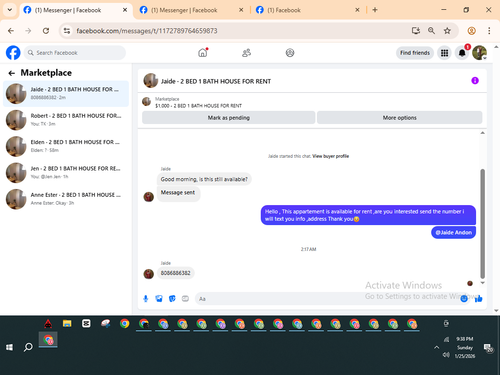Open the Jaide conversation in list
The width and height of the screenshot is (500, 375).
point(66,94)
